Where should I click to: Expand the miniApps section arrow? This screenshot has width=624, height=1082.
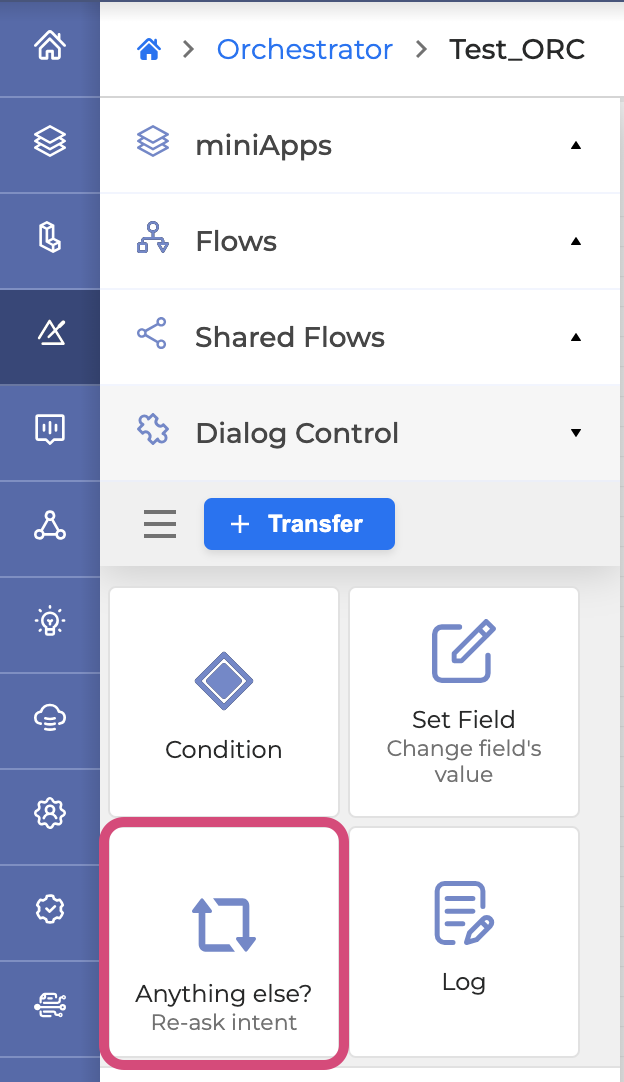coord(575,145)
